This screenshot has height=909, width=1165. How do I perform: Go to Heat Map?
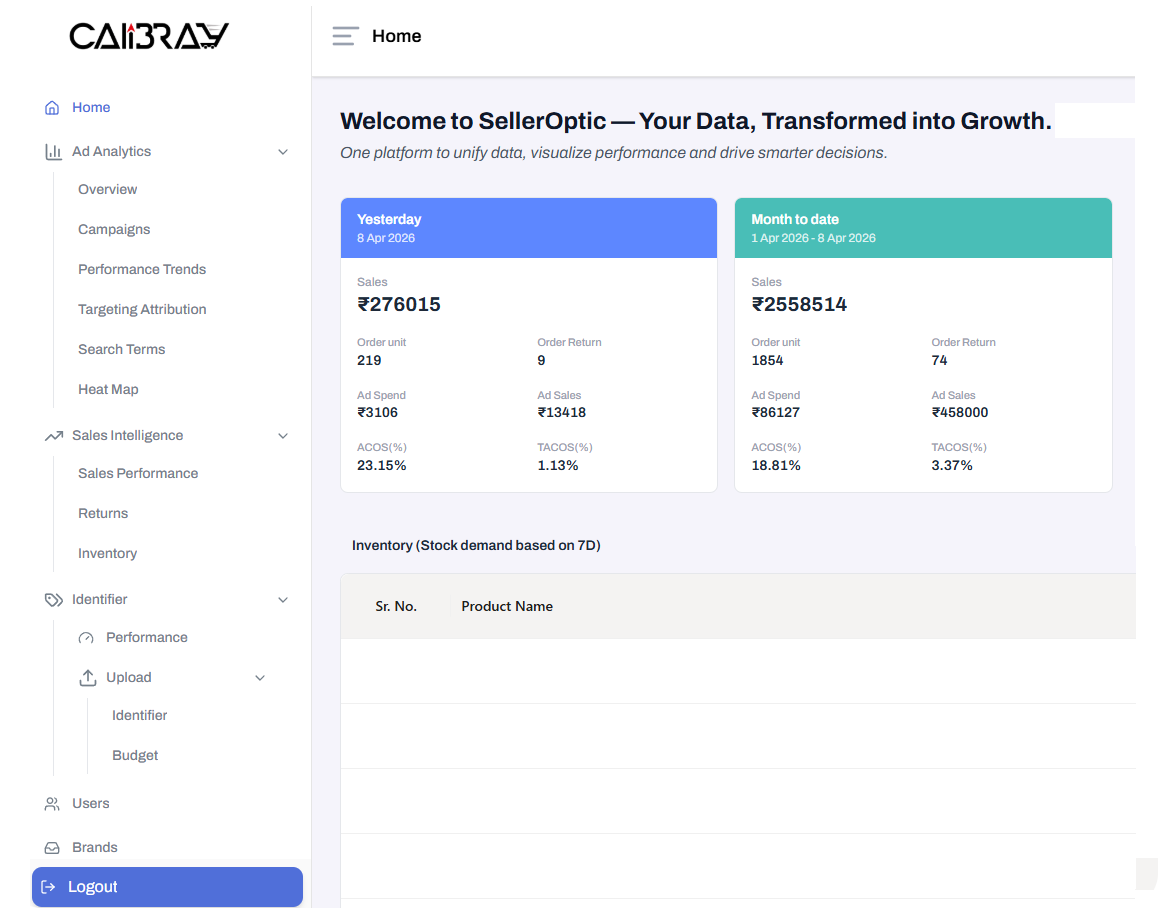point(108,389)
